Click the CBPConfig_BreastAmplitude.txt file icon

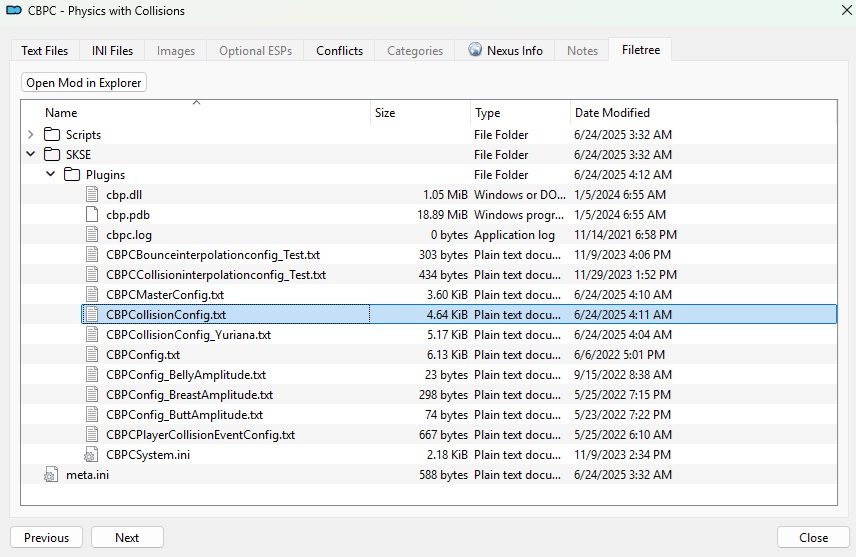tap(92, 395)
